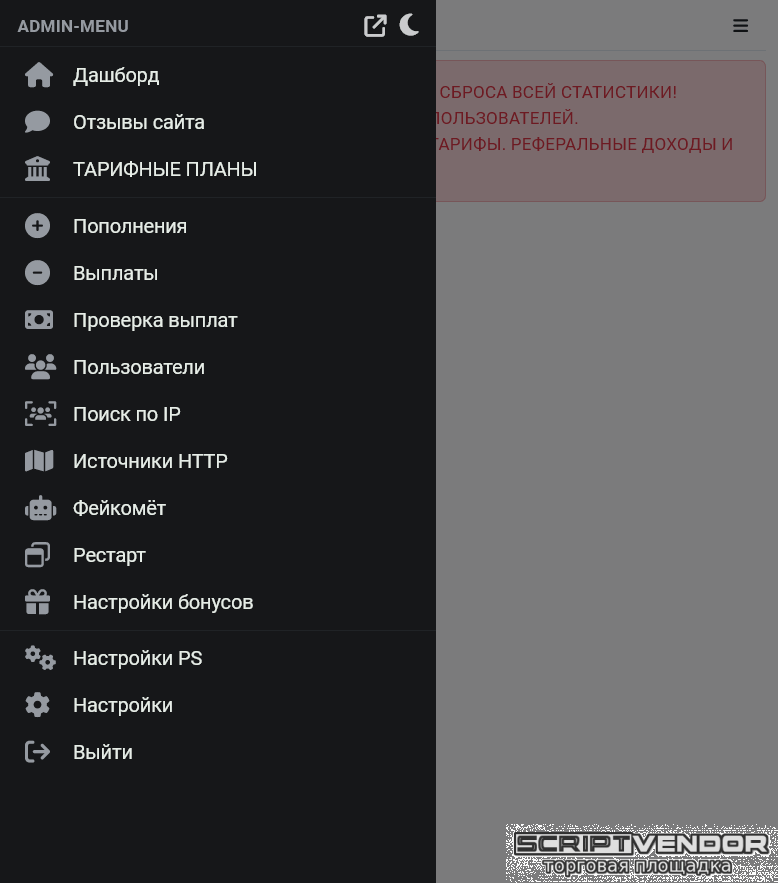Screen dimensions: 778x883
Task: Click the house icon next to Дашборд
Action: (x=39, y=75)
